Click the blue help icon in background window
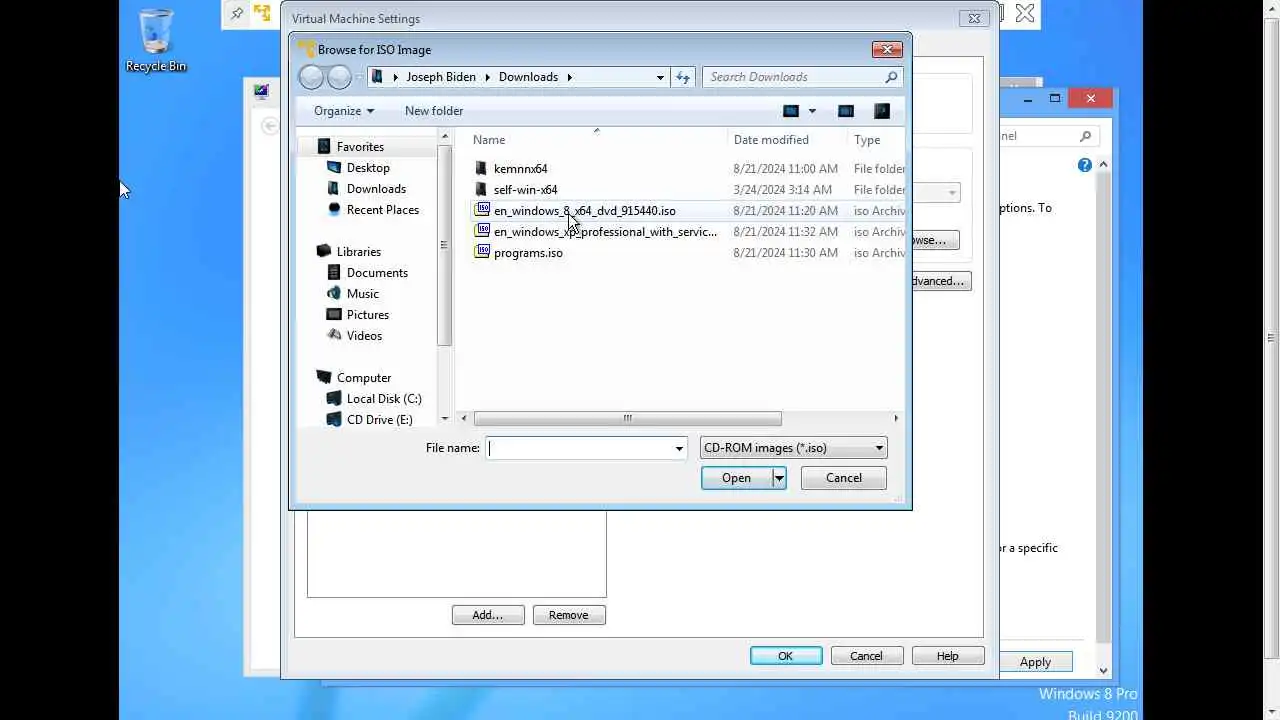This screenshot has height=720, width=1280. point(1085,165)
